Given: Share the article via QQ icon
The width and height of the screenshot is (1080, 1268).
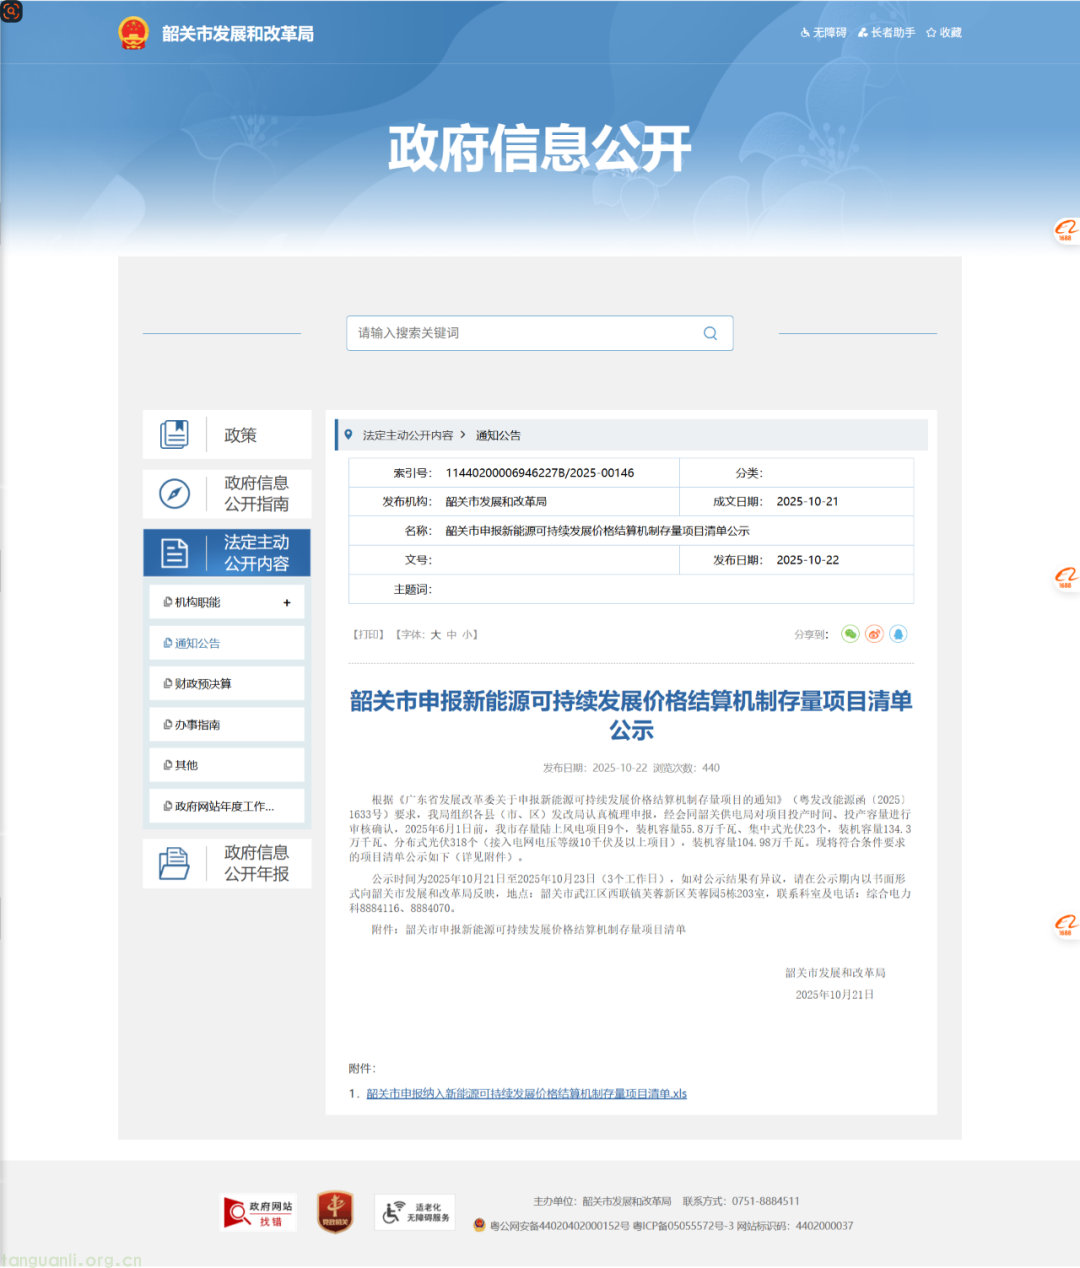Looking at the screenshot, I should (898, 633).
